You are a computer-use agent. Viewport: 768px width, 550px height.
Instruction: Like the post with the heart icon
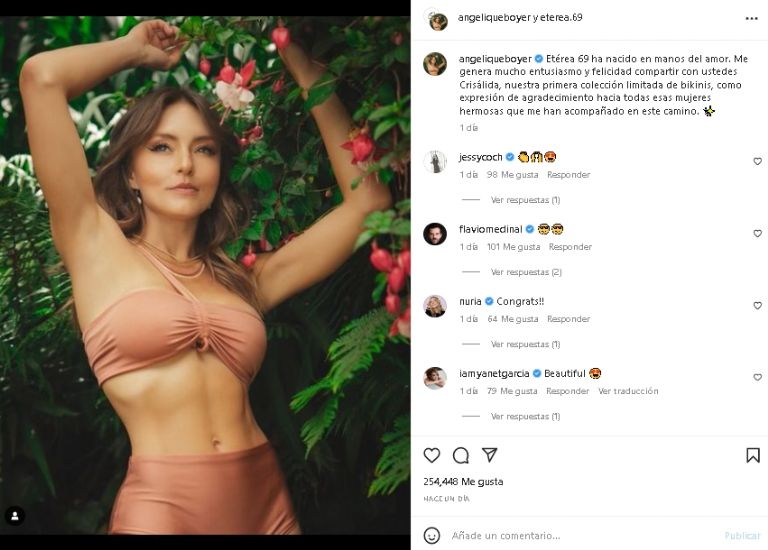432,455
